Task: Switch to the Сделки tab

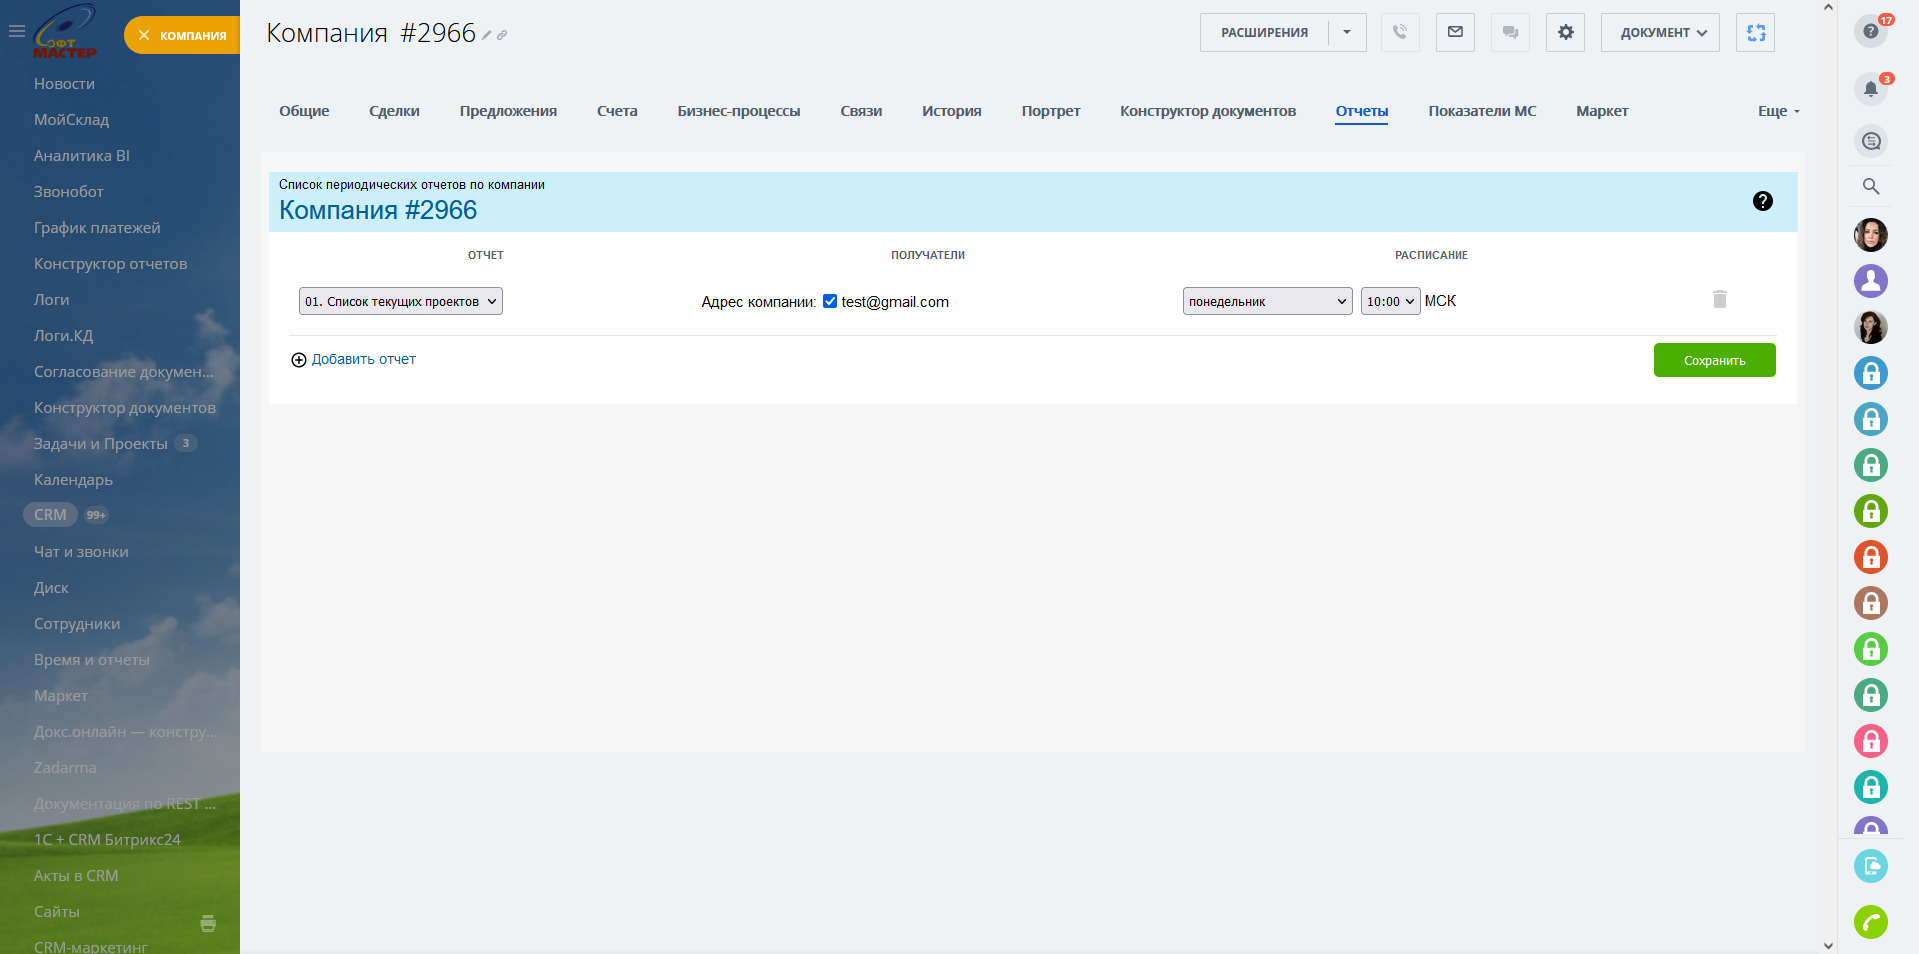Action: (394, 111)
